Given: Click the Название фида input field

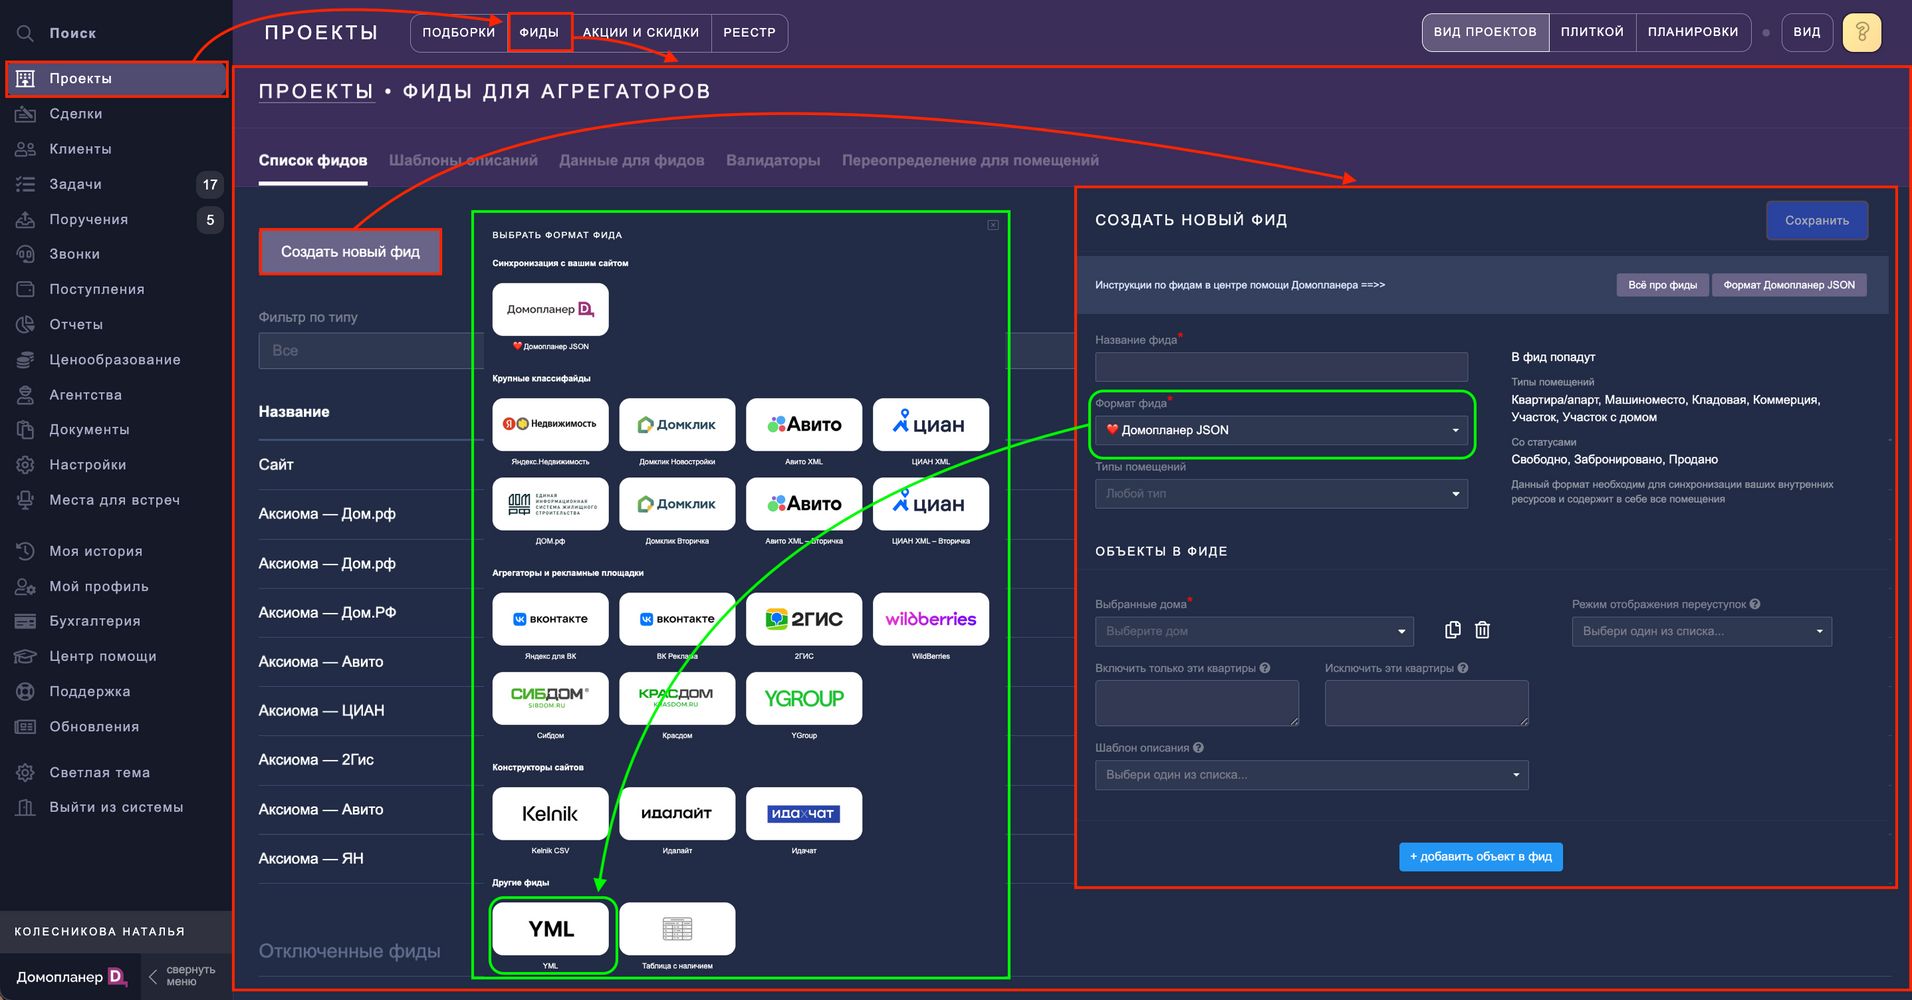Looking at the screenshot, I should click(1281, 366).
